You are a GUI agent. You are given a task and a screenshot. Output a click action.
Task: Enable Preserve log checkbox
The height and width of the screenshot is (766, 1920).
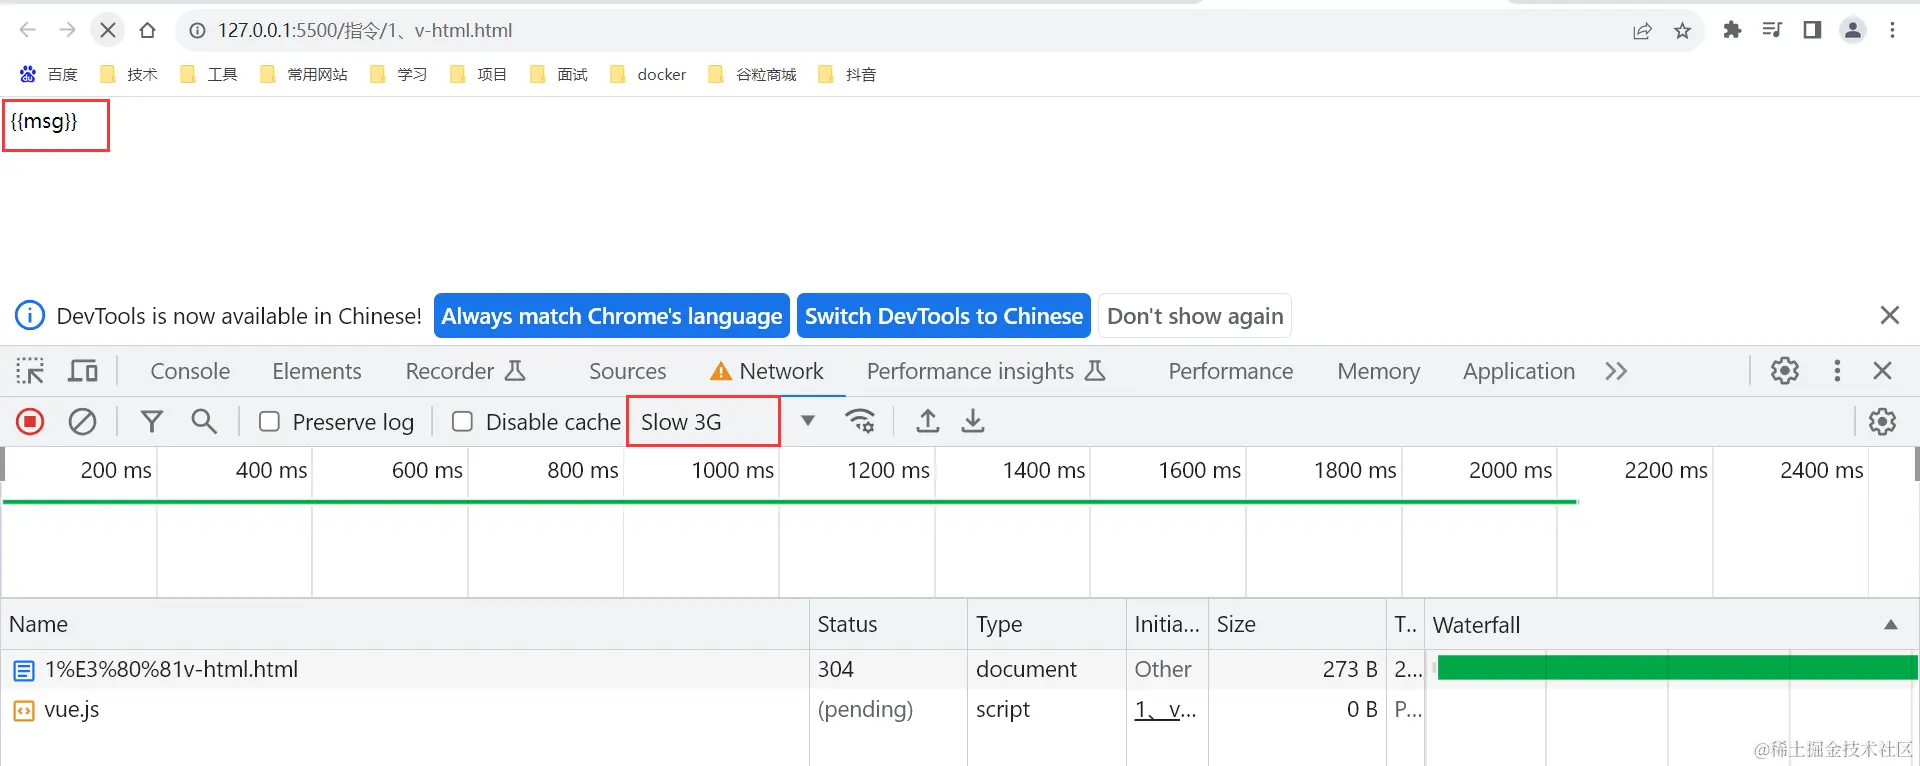tap(269, 422)
